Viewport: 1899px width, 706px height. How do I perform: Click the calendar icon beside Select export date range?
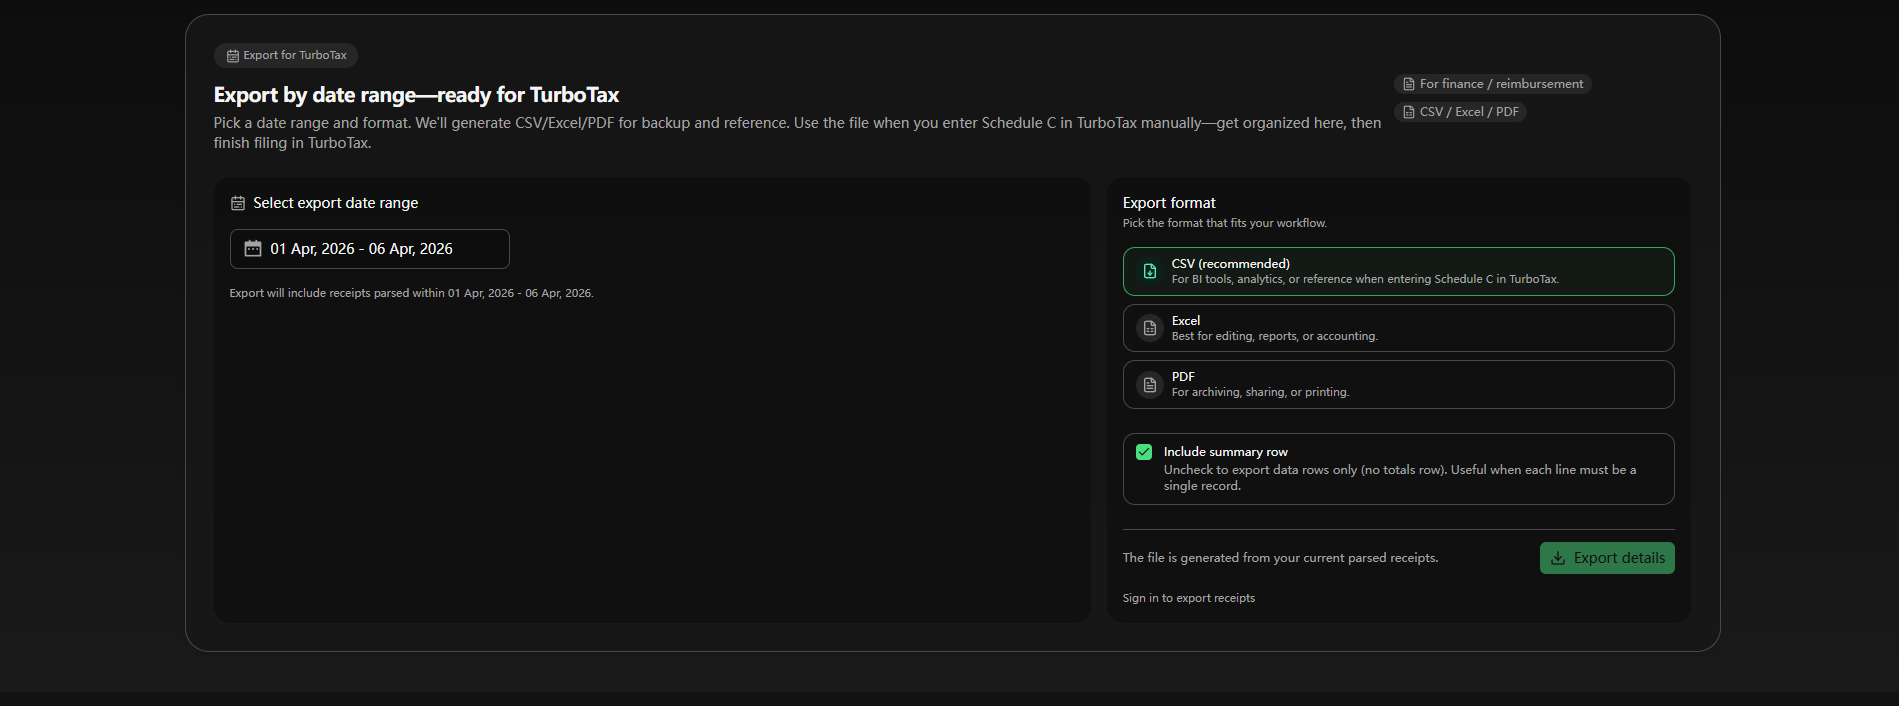[x=238, y=203]
